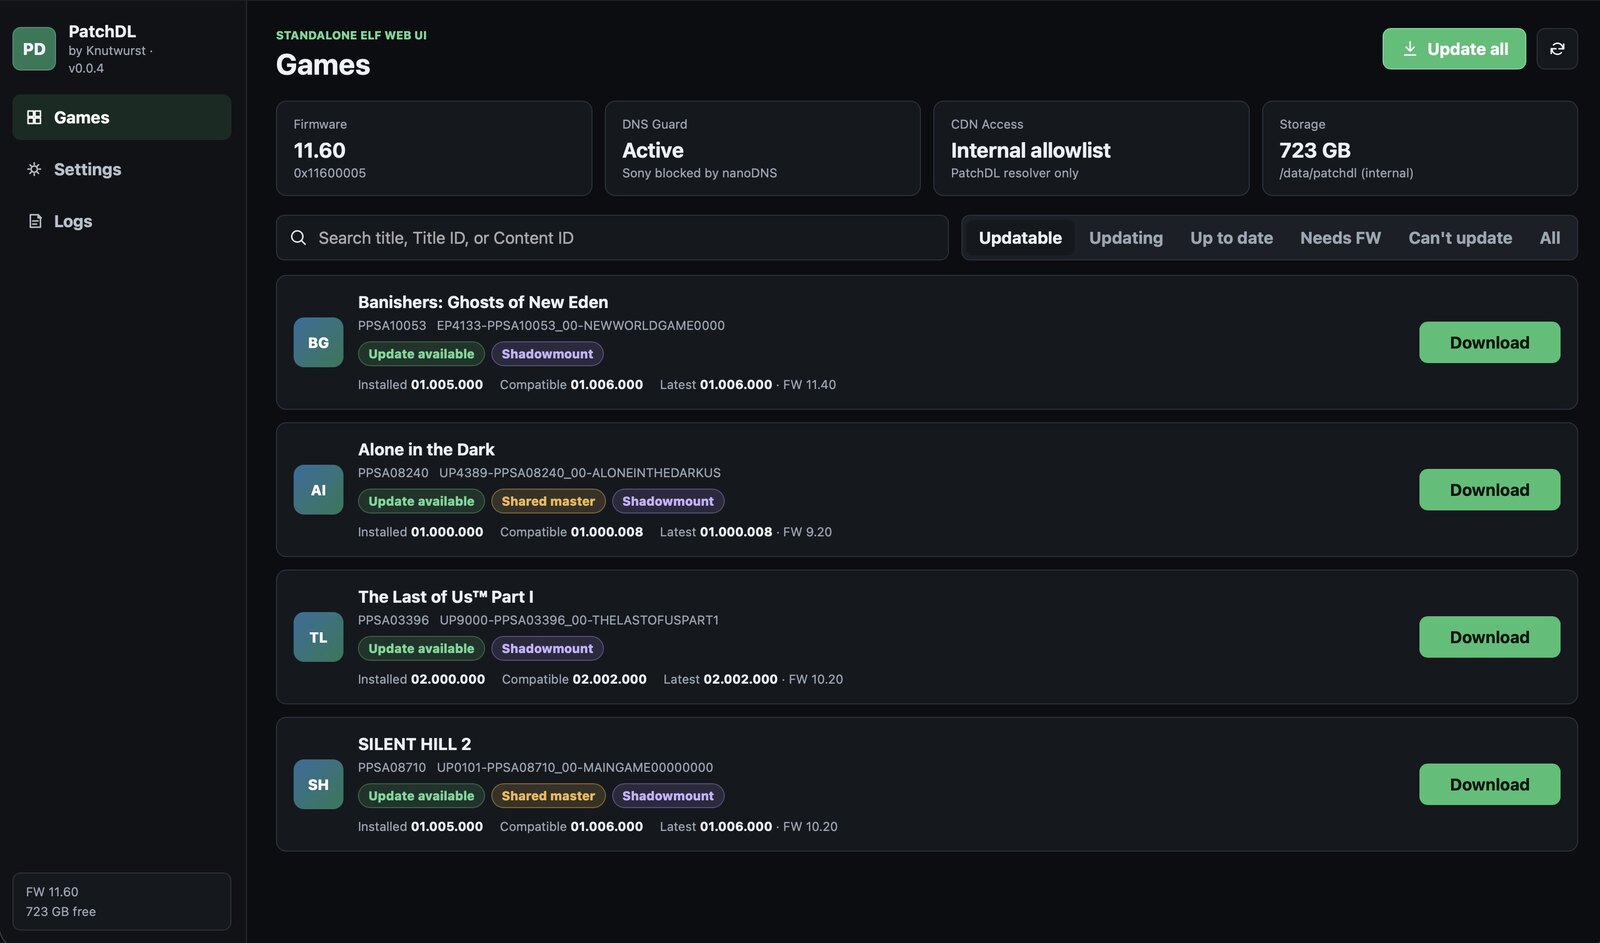This screenshot has width=1600, height=943.
Task: Click content ID UP9000-PPSA03396_00-THELASTOFUSPART1
Action: pos(579,620)
